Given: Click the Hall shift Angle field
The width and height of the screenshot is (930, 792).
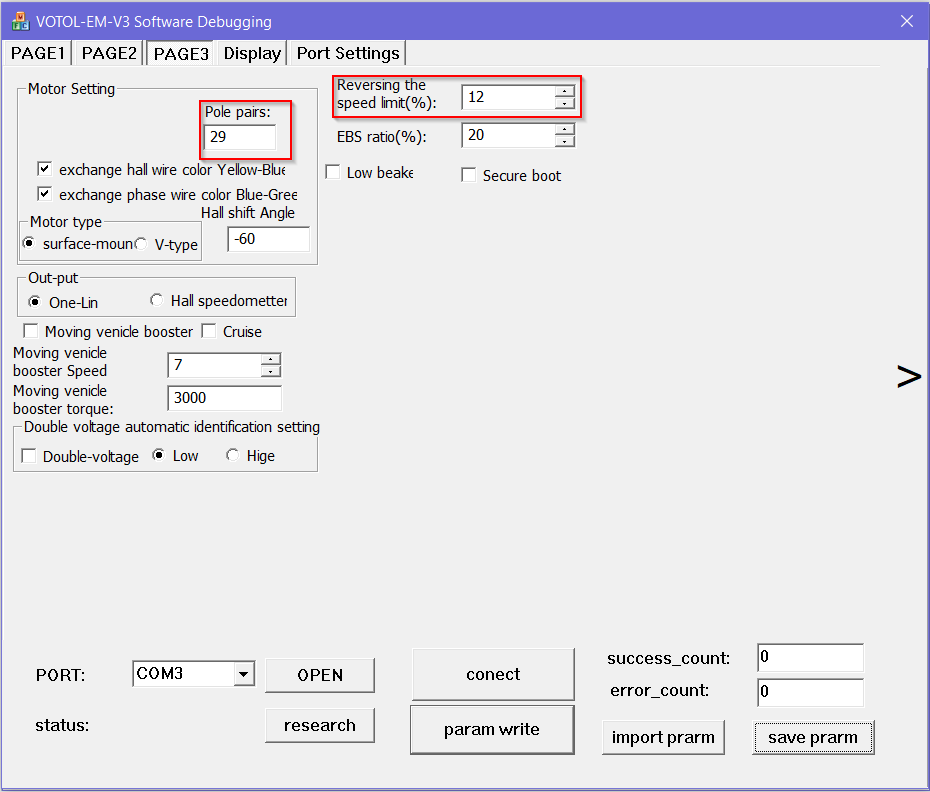Looking at the screenshot, I should 268,239.
